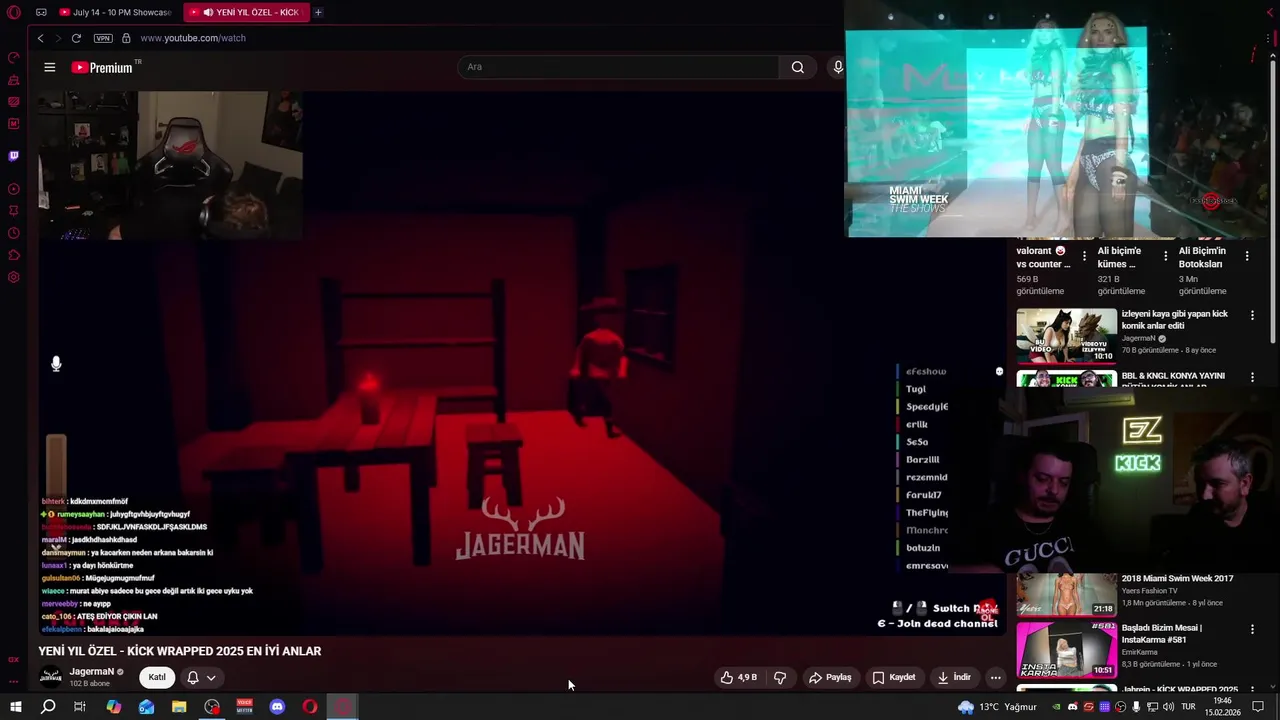1280x720 pixels.
Task: Click the YouTube search magnifier button
Action: coord(797,67)
